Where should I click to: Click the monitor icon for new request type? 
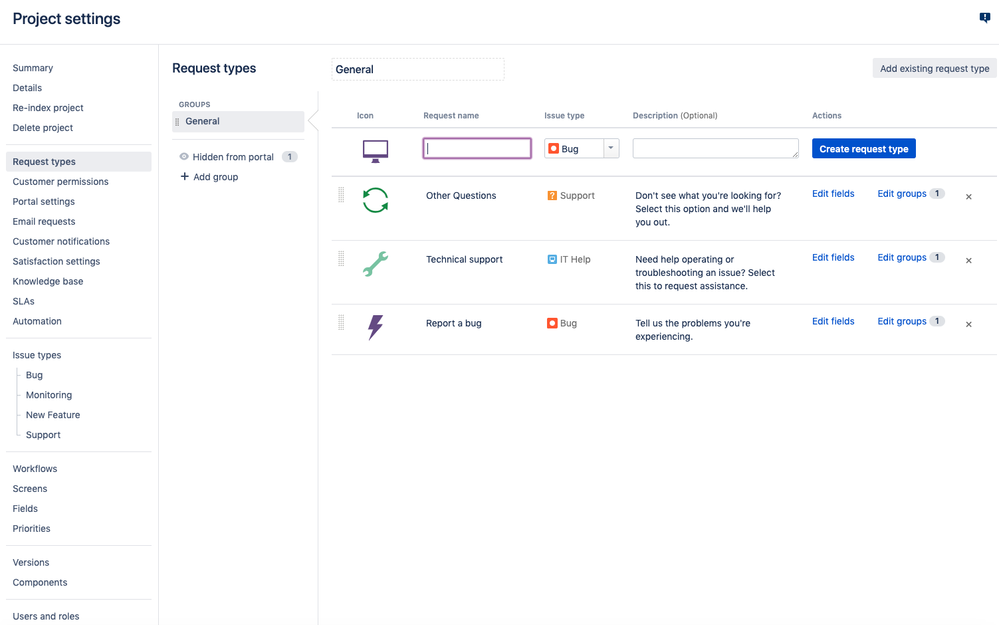click(375, 151)
